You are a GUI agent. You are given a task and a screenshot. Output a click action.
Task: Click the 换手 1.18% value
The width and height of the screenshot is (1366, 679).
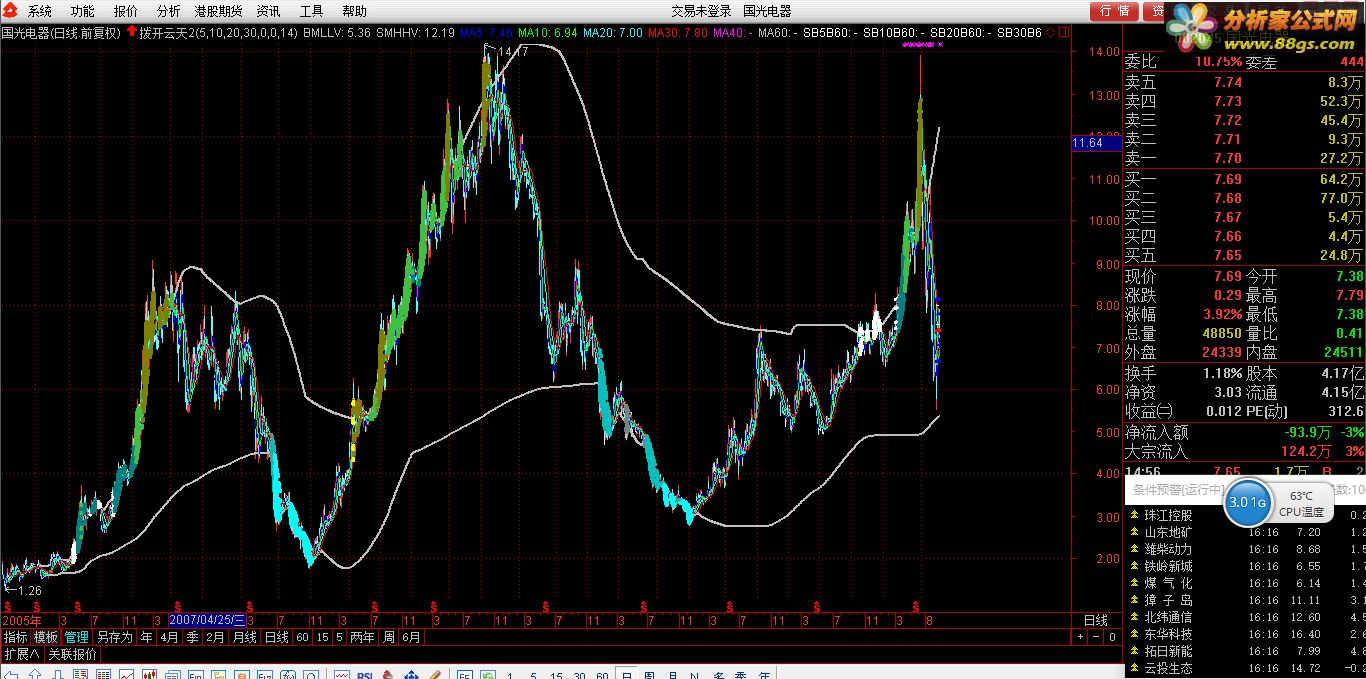[x=1222, y=373]
